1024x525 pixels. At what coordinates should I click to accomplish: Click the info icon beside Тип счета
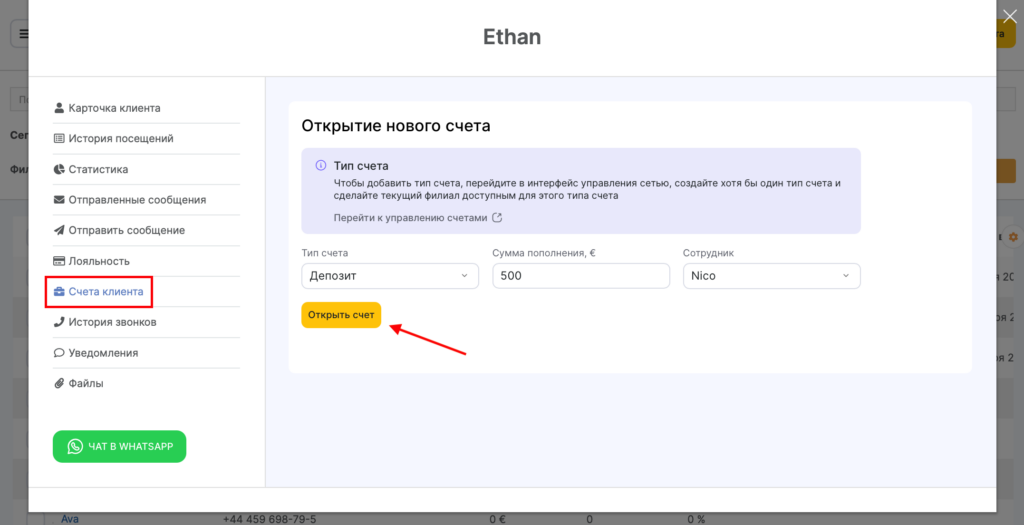(x=320, y=166)
